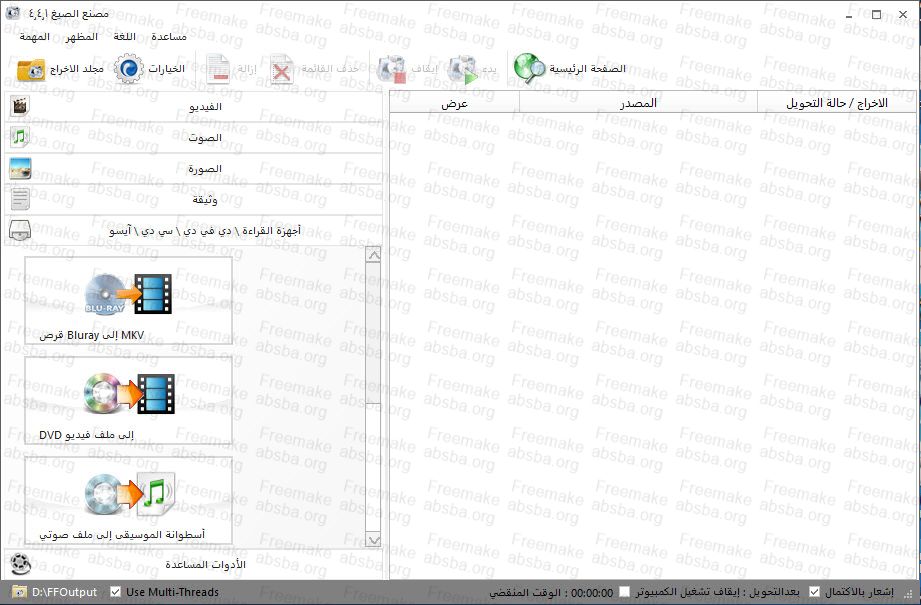Select the Music CD to audio file tool
921x605 pixels.
[129, 500]
